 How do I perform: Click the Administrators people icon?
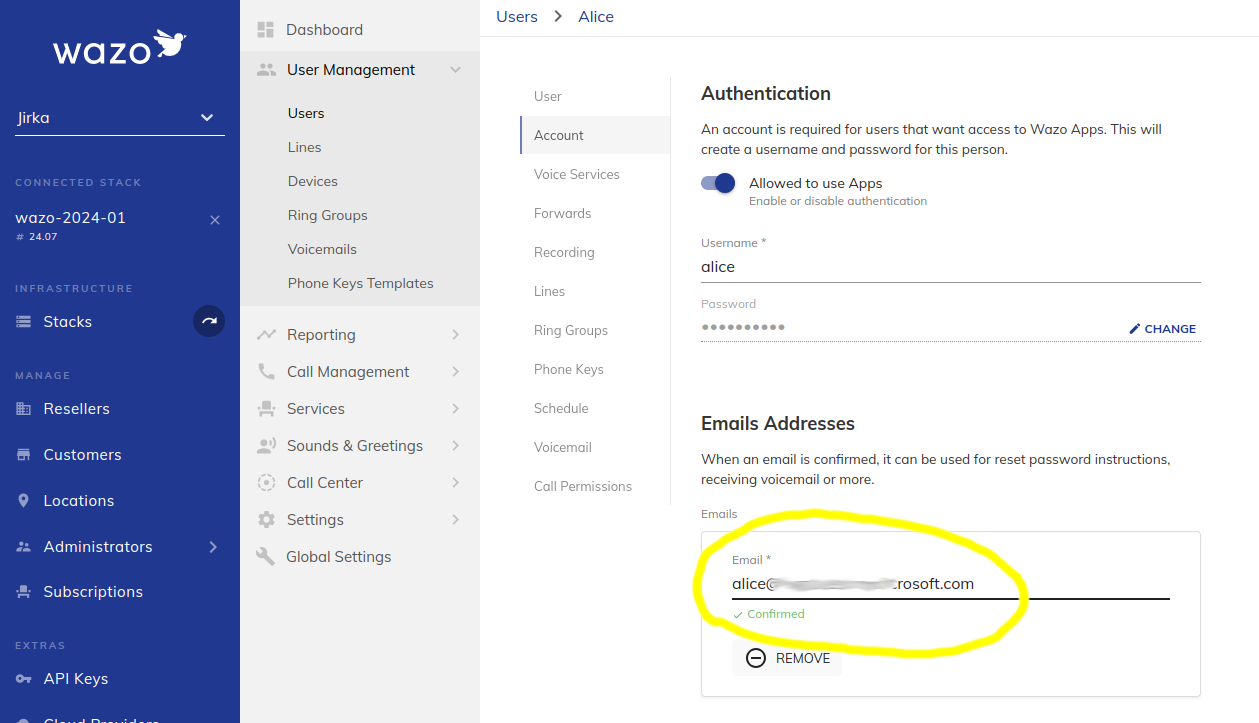24,547
